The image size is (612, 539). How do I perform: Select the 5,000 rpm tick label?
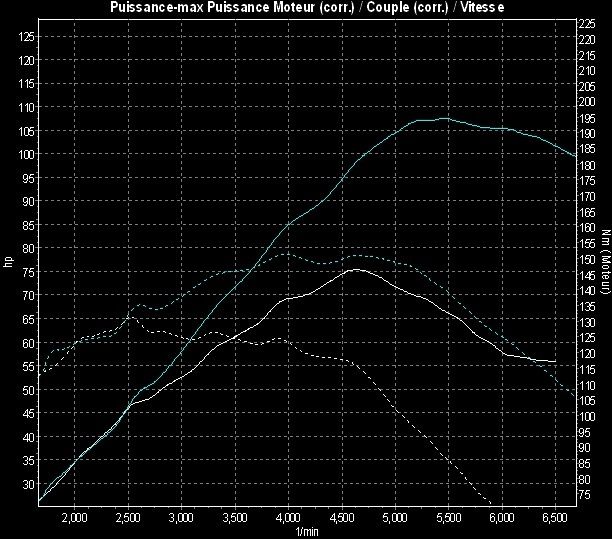(395, 518)
